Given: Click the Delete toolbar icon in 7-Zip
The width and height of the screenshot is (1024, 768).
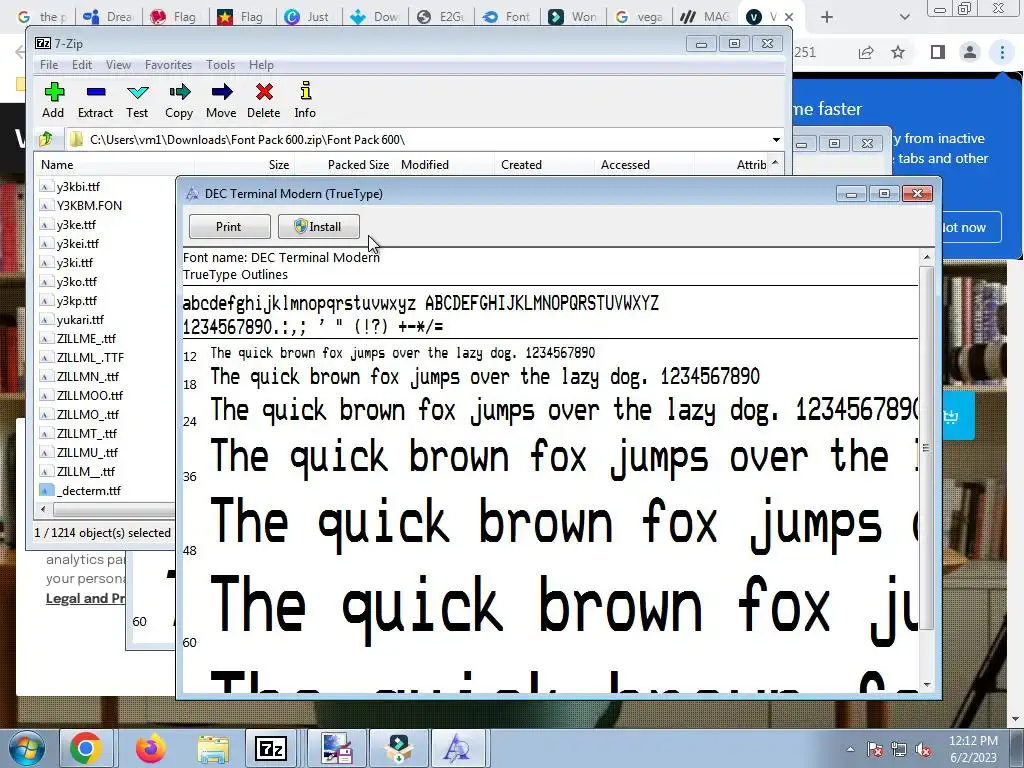Looking at the screenshot, I should click(264, 100).
